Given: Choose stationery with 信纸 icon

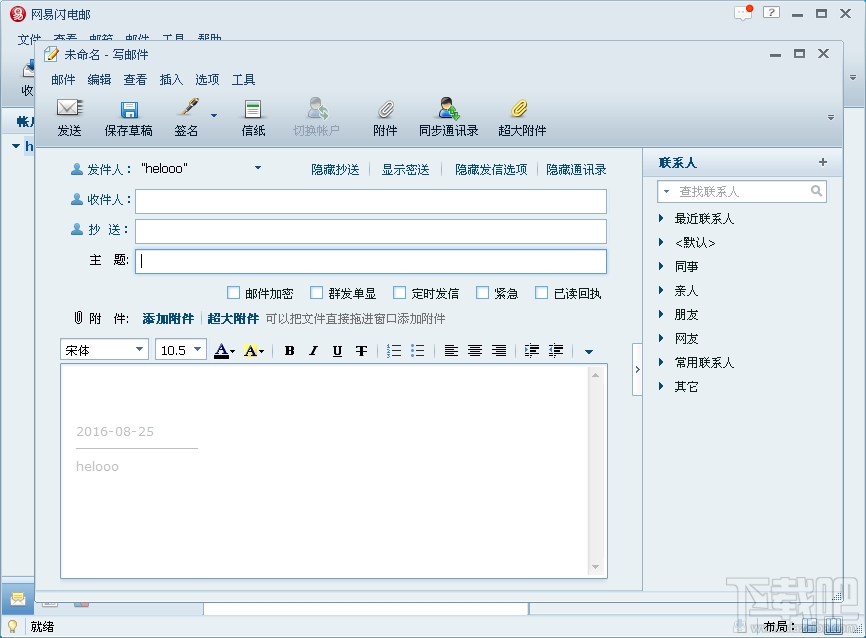Looking at the screenshot, I should click(253, 109).
